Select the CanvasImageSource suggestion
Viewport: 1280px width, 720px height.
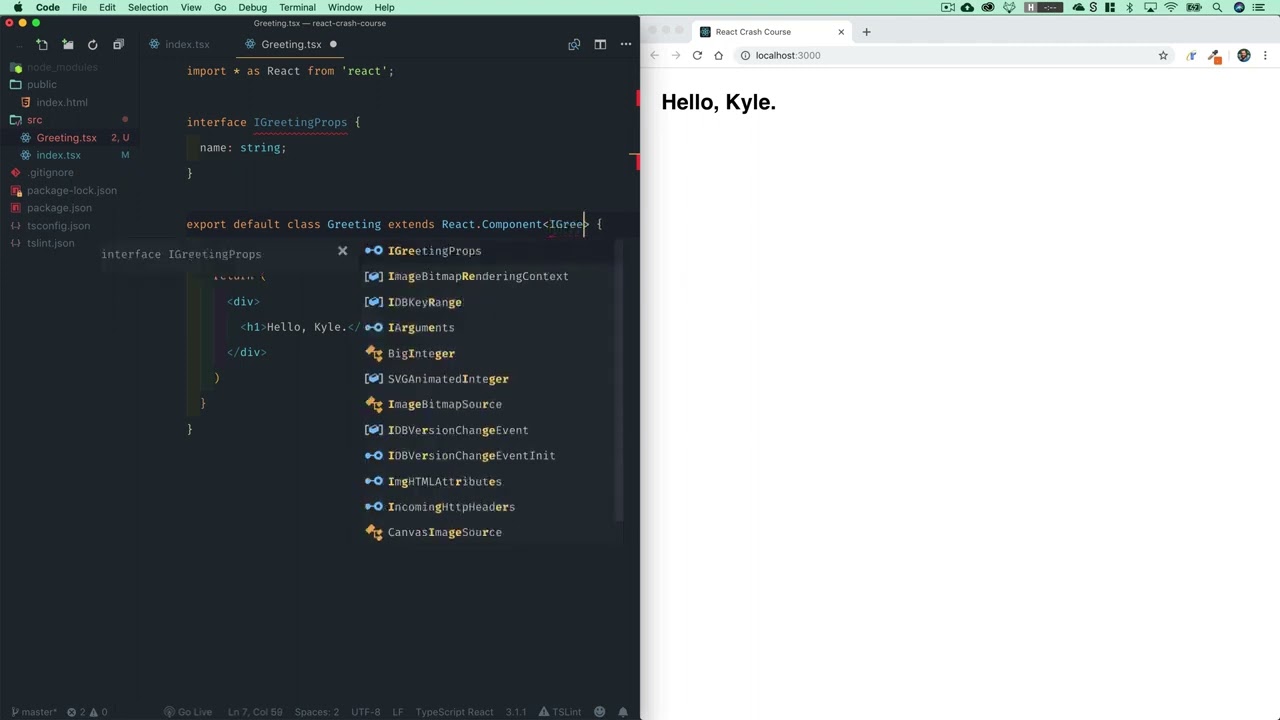pos(492,532)
